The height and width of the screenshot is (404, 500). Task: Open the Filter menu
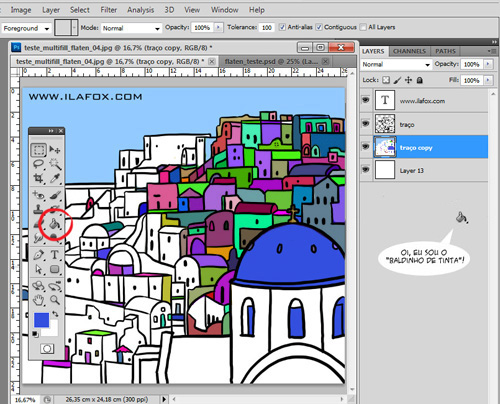(109, 10)
